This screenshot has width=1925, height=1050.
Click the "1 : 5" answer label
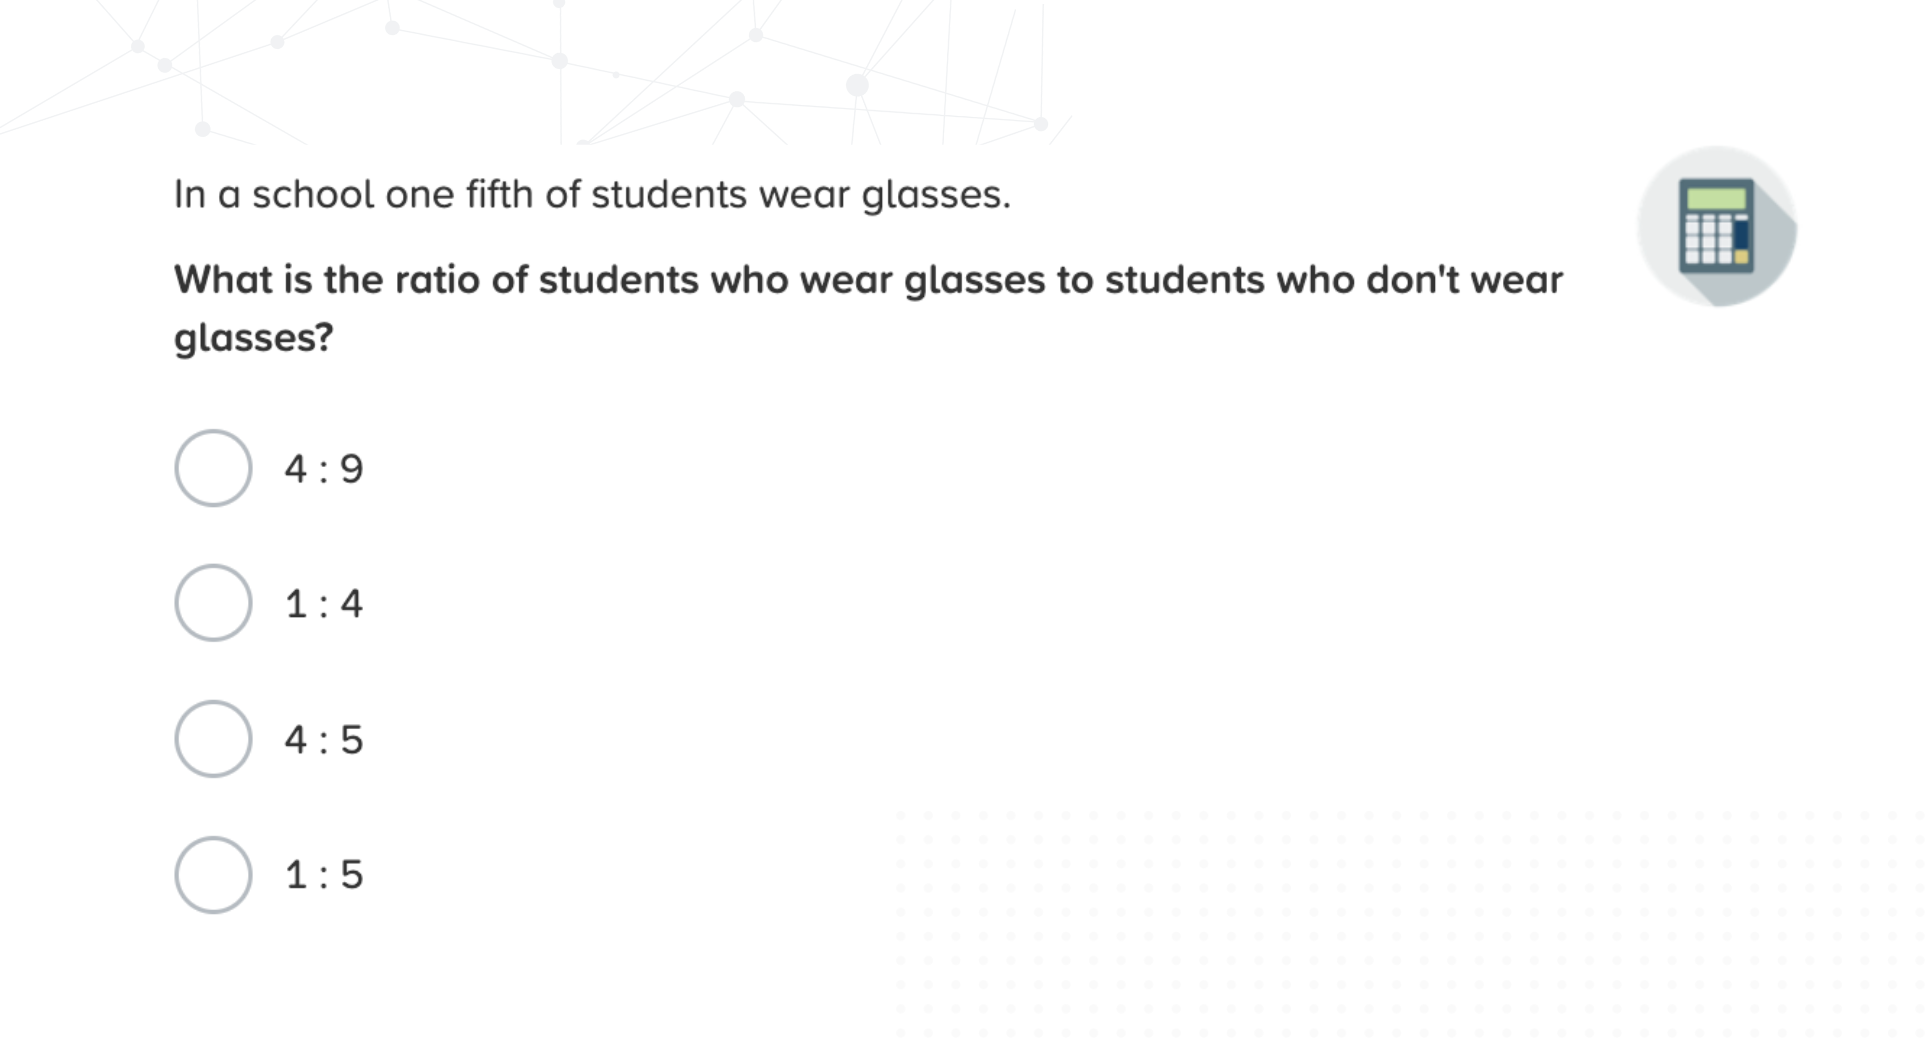click(x=324, y=875)
